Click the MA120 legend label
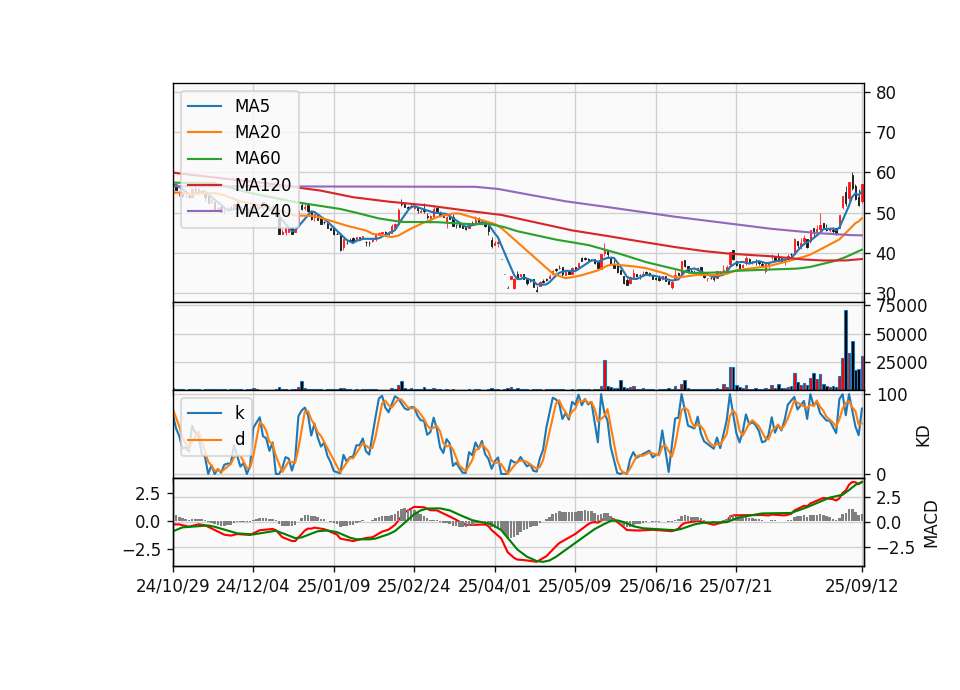 click(x=263, y=184)
